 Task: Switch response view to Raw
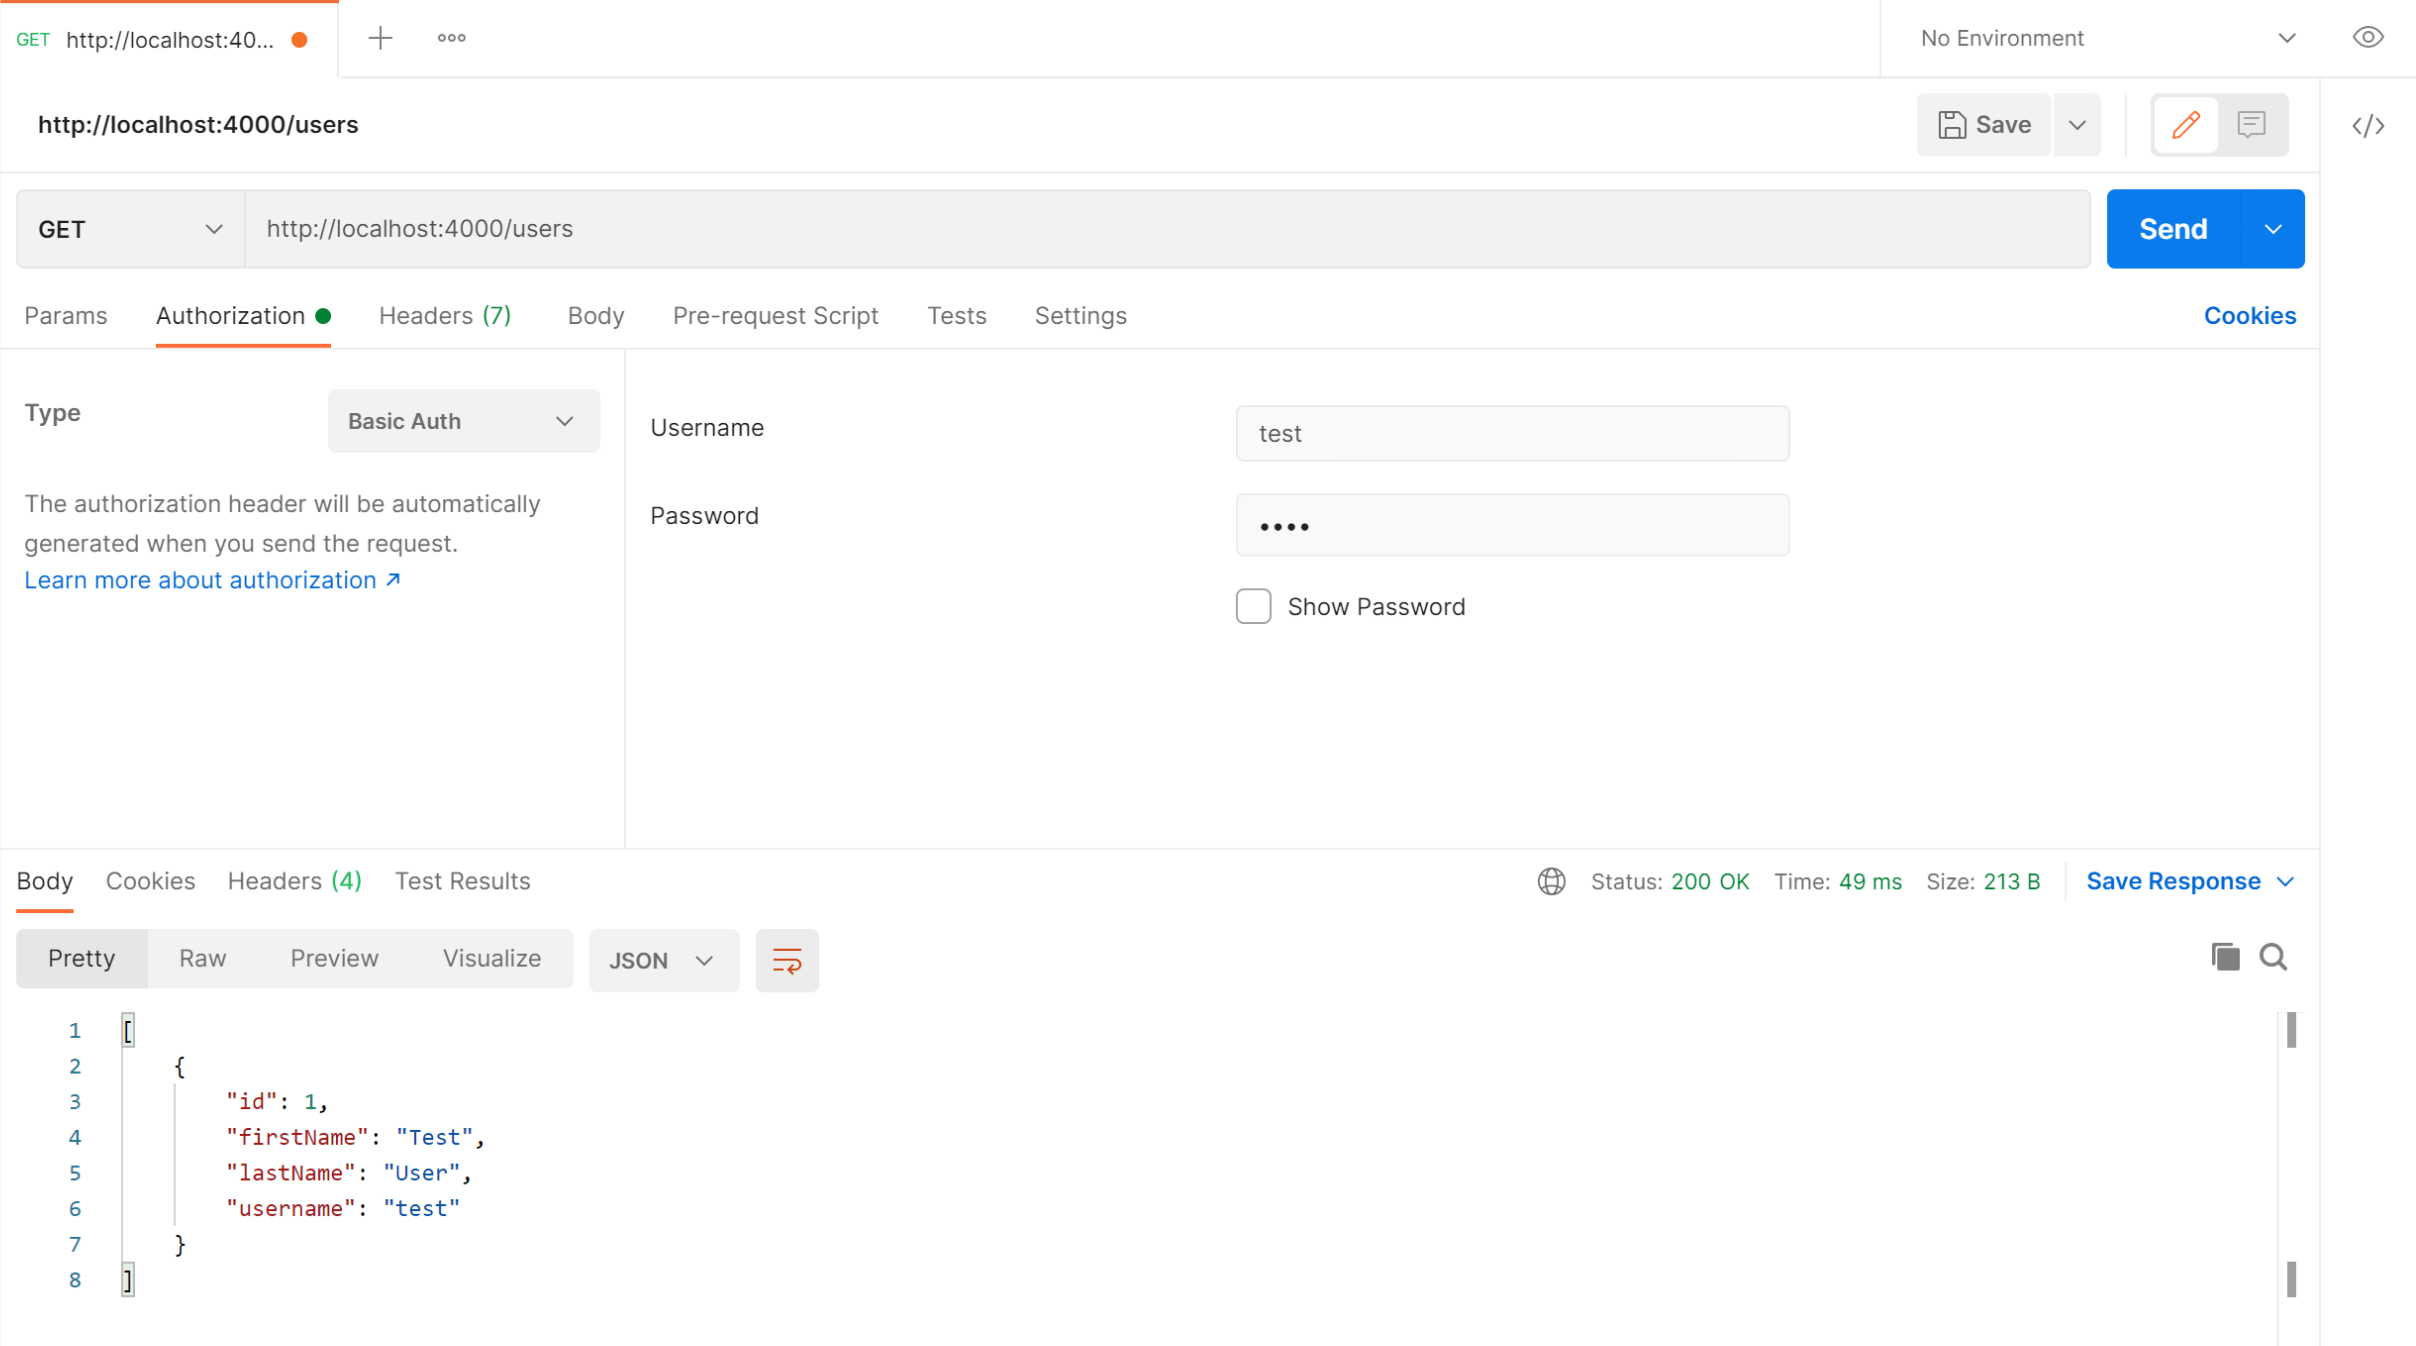point(202,957)
